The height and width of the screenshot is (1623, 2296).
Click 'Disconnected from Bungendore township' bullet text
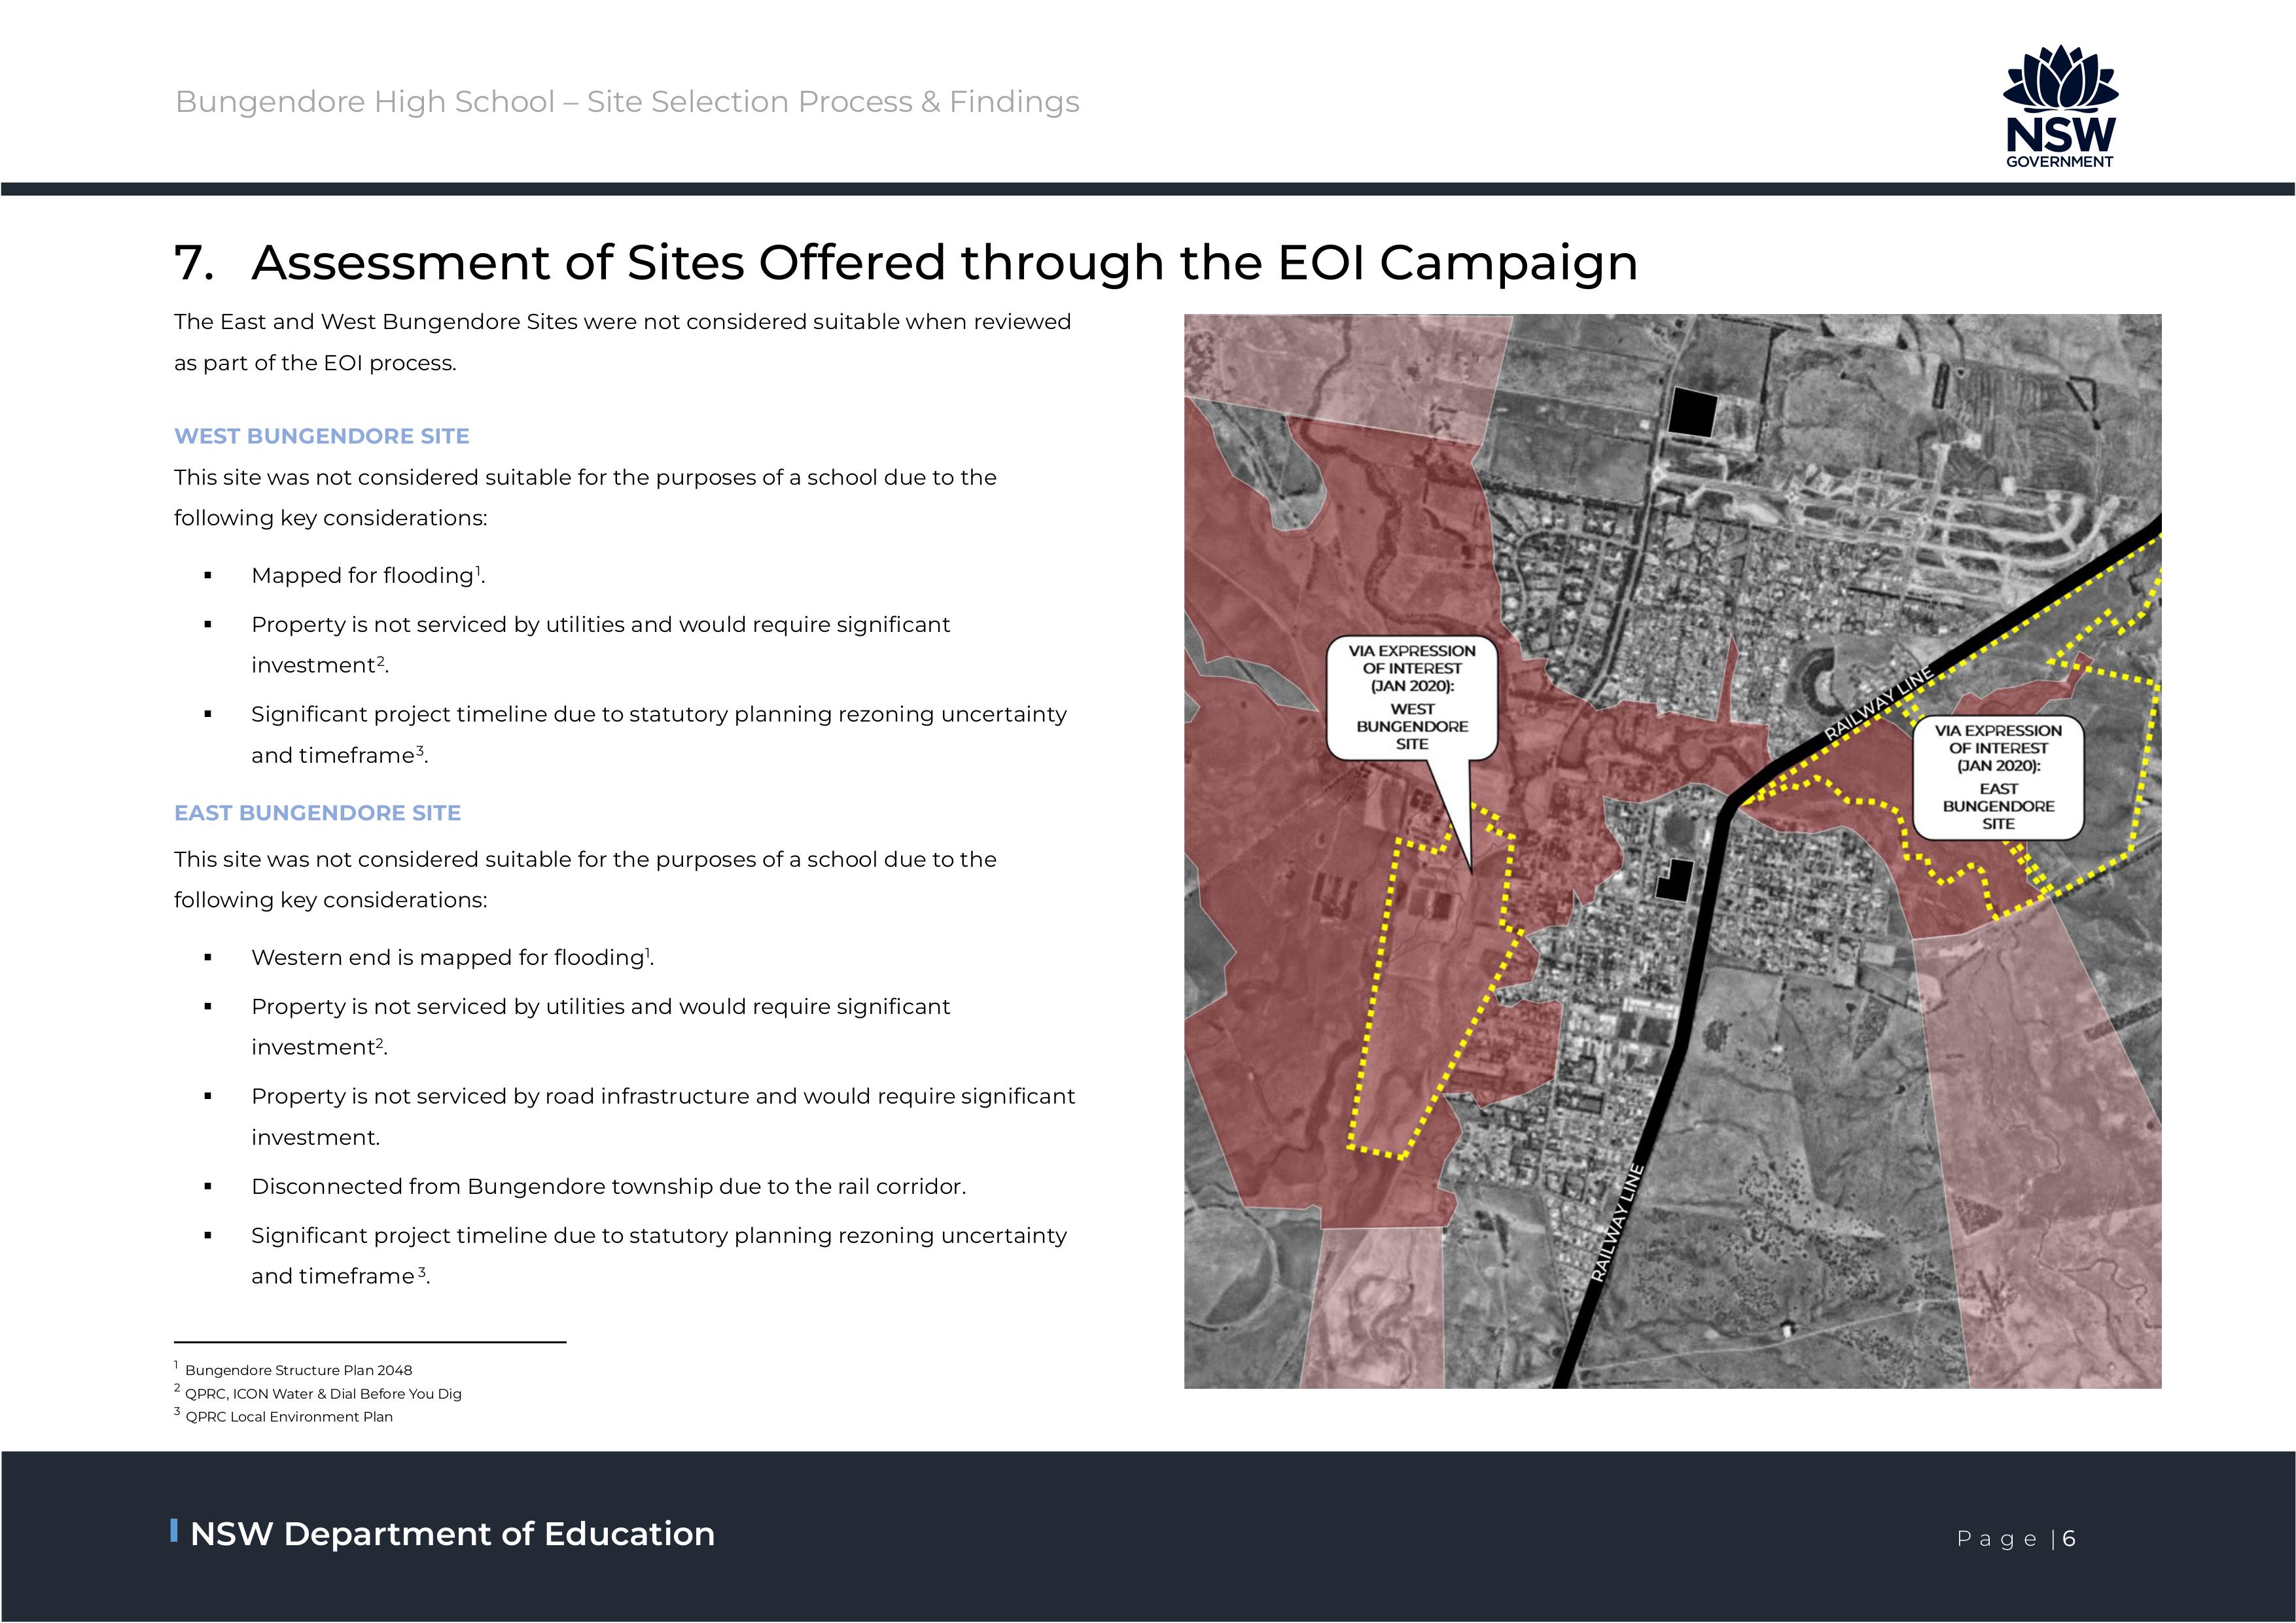(x=608, y=1186)
